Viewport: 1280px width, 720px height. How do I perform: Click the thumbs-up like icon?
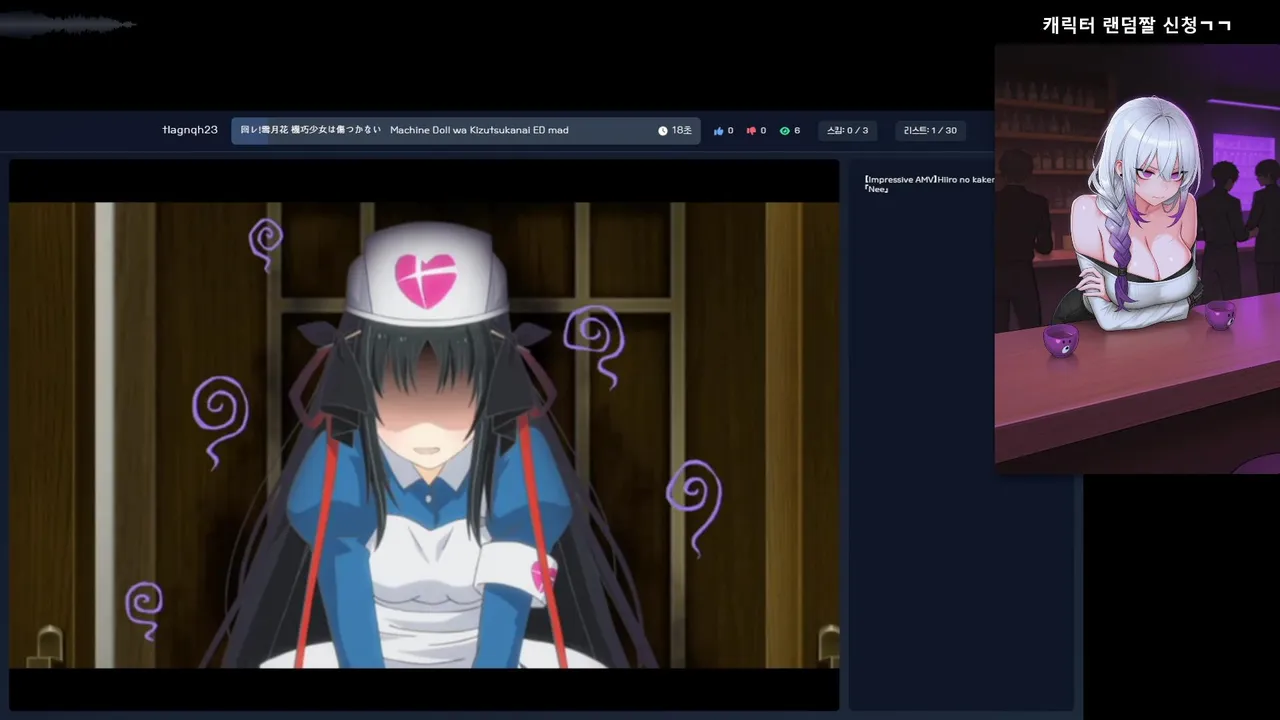point(719,131)
